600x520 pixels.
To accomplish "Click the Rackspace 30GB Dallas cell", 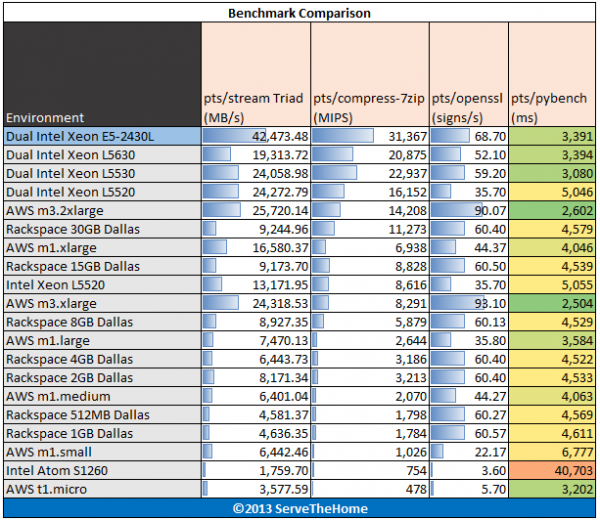I will (x=103, y=229).
